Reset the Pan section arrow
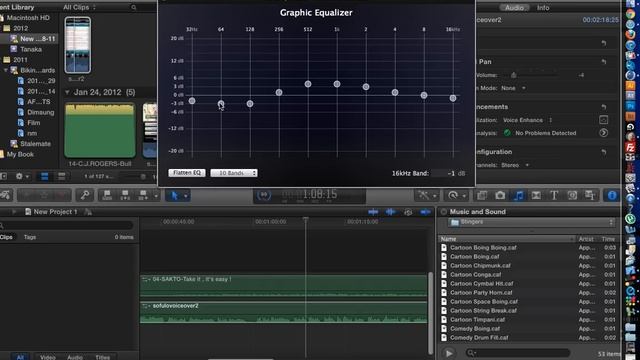640x360 pixels. tap(604, 62)
